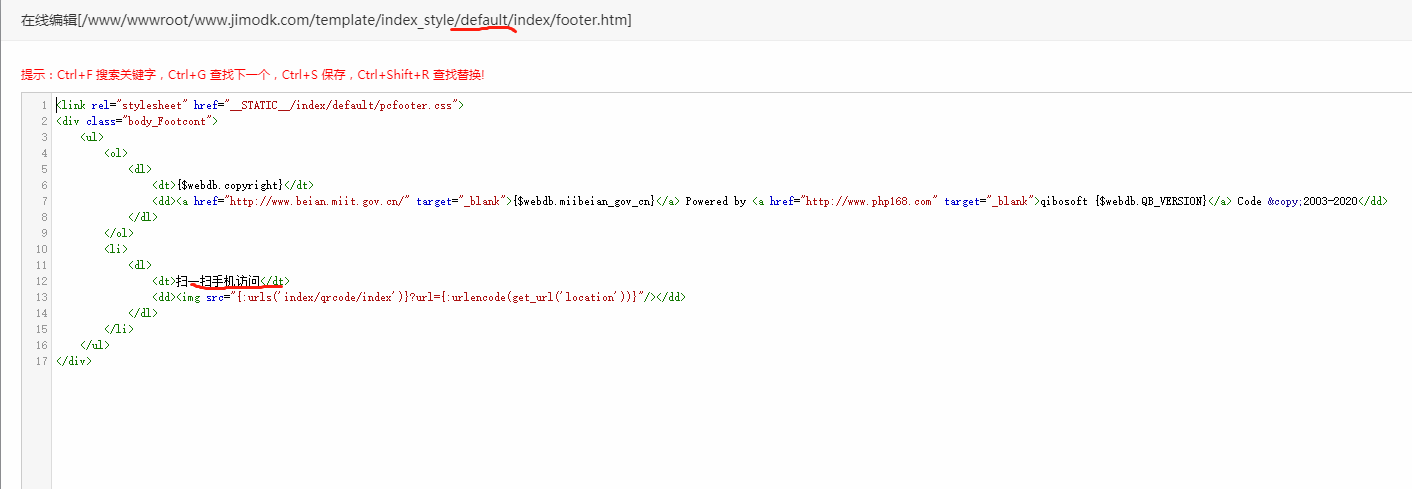The width and height of the screenshot is (1412, 489).
Task: Click the red 提示 shortcut hint text
Action: [252, 75]
